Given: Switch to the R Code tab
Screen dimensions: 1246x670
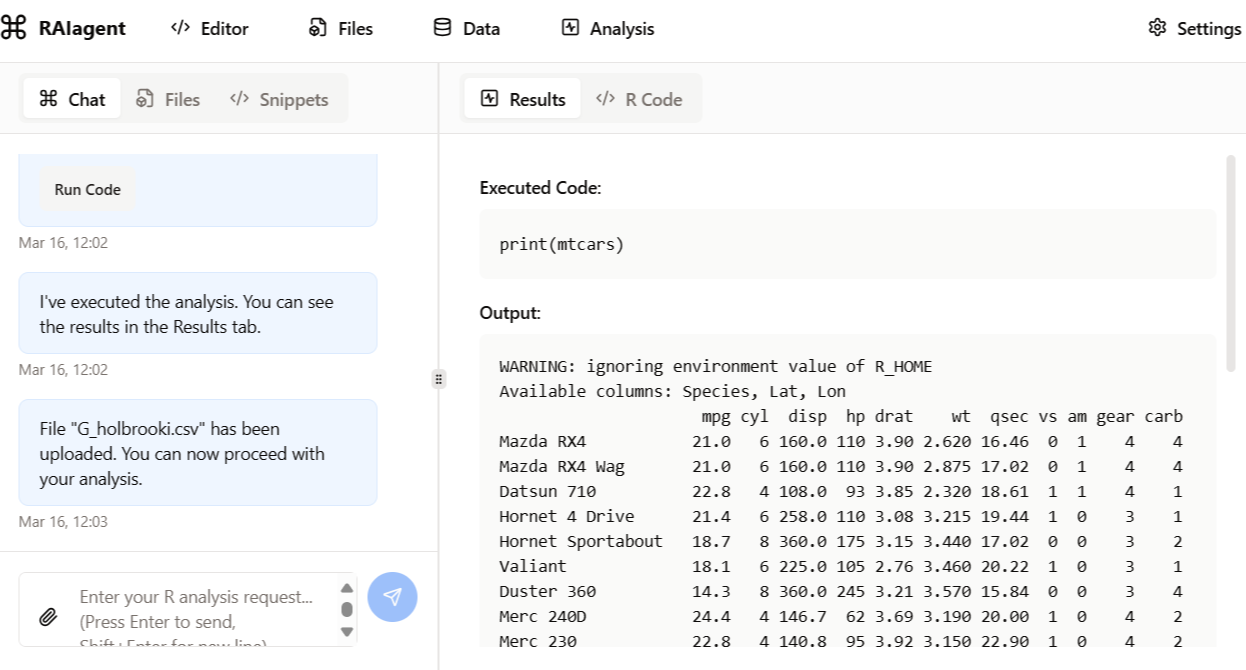Looking at the screenshot, I should (x=639, y=99).
